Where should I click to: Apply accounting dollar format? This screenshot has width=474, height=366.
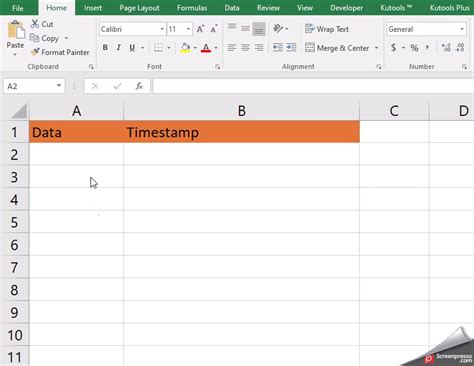[394, 48]
